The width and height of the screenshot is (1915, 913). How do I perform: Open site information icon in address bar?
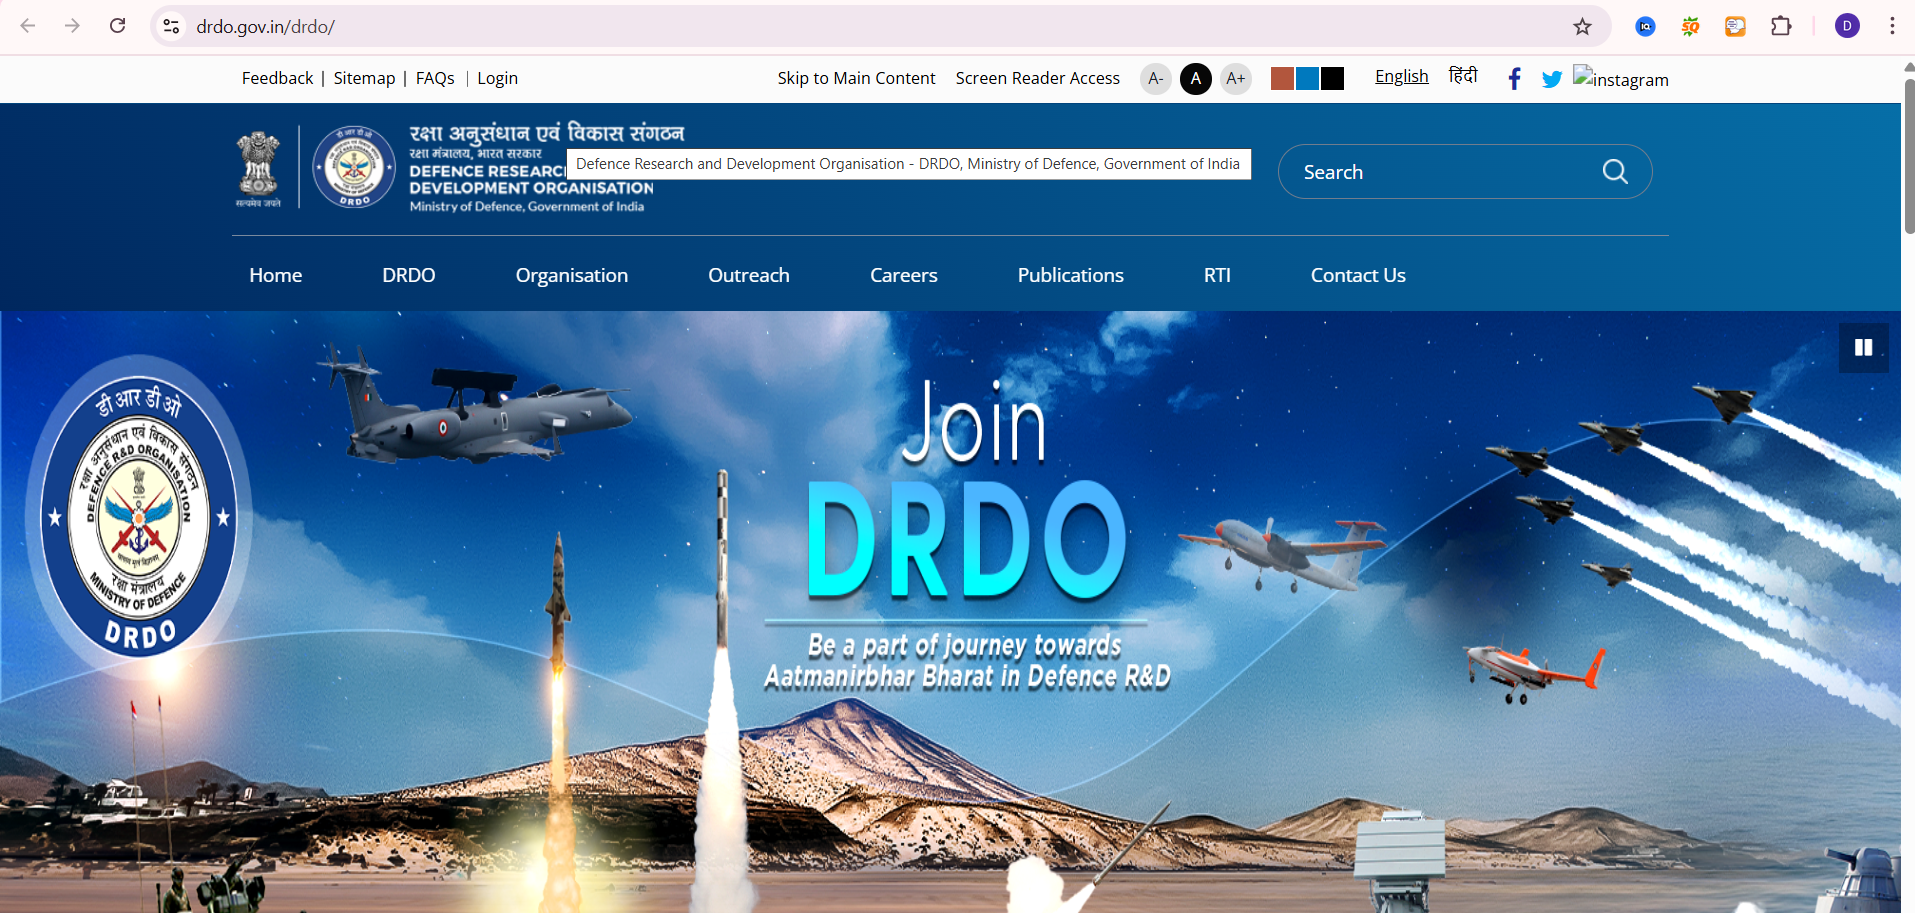[172, 27]
